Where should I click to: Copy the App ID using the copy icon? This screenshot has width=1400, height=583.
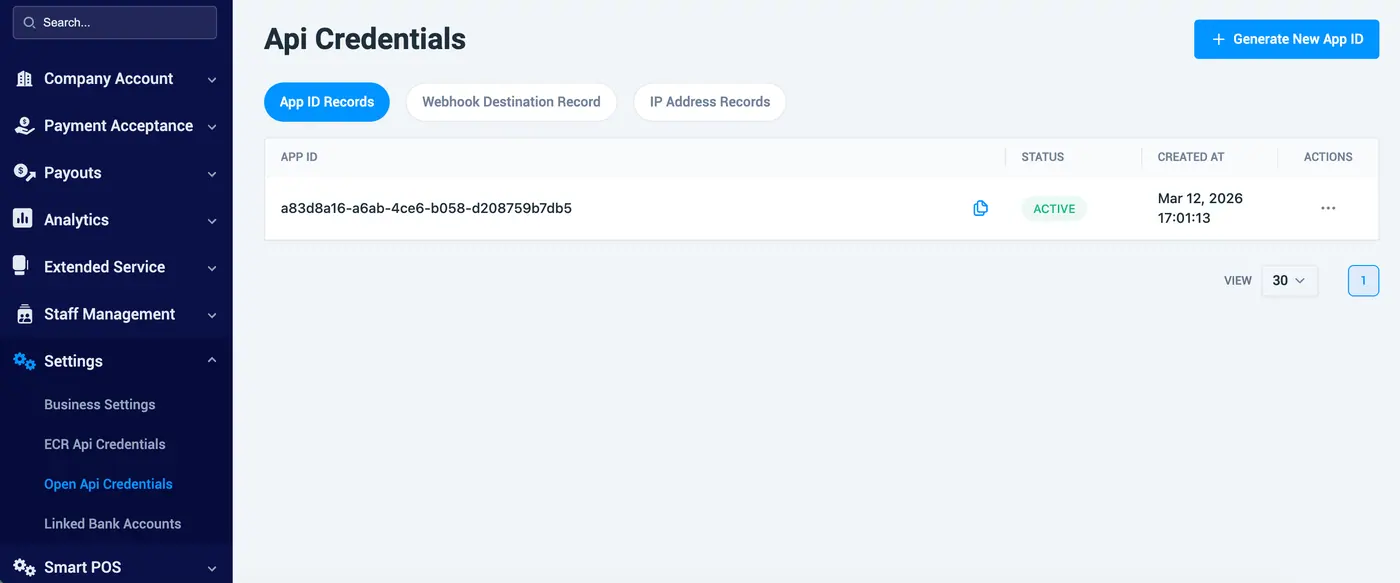pyautogui.click(x=980, y=208)
